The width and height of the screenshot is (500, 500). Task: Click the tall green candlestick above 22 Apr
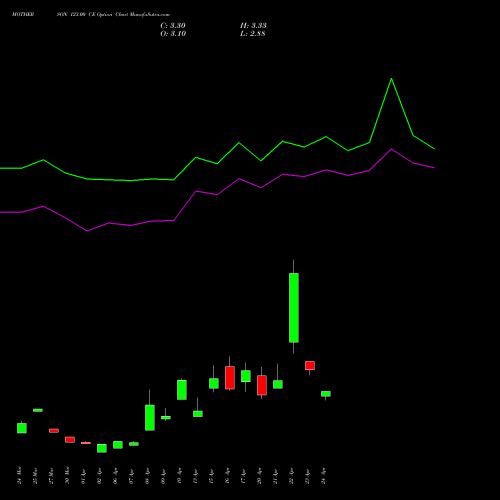294,307
